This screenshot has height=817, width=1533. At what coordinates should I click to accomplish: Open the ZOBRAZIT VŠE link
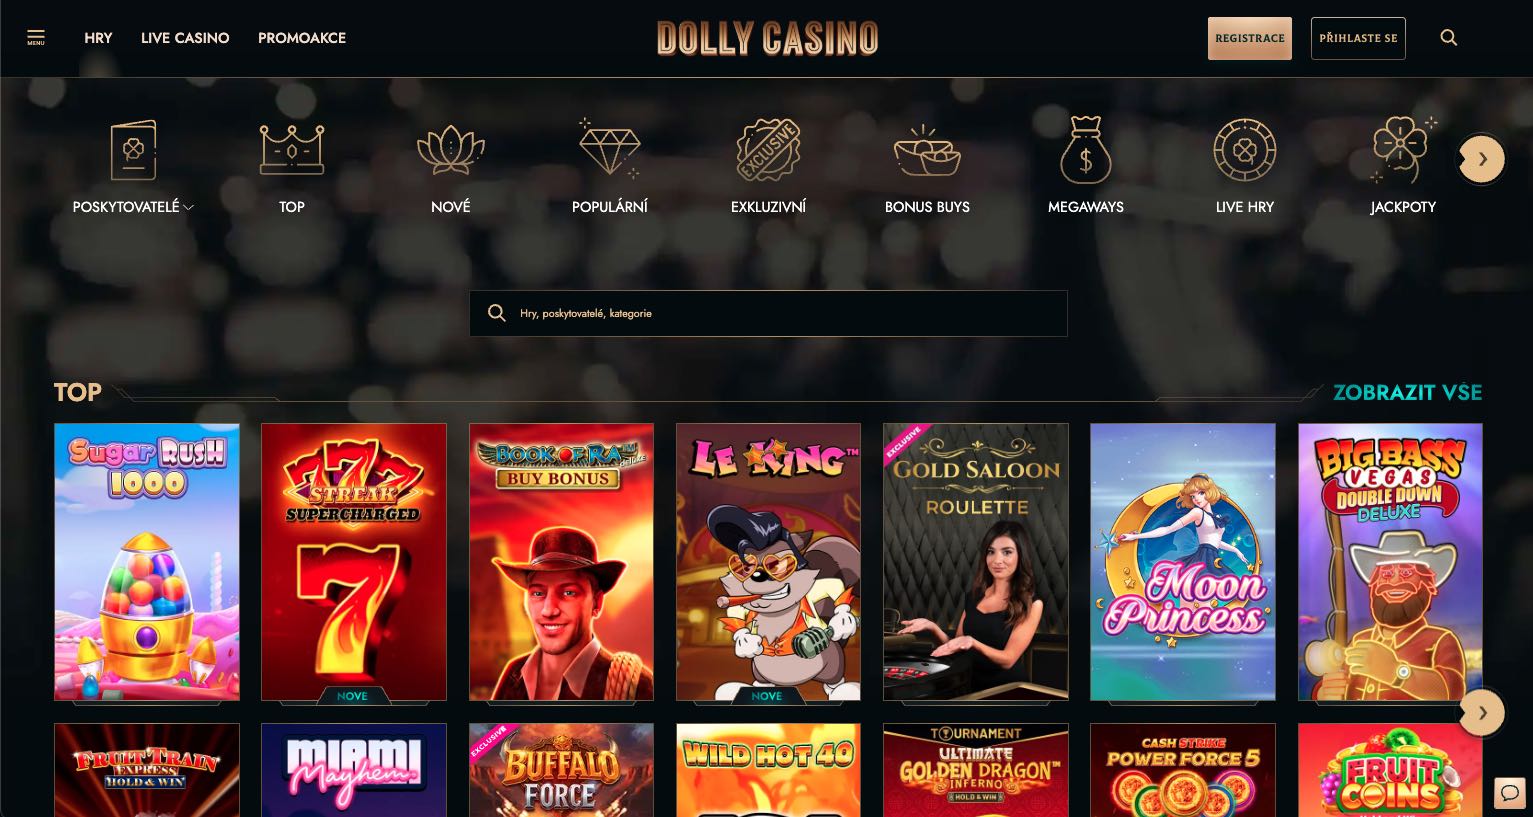tap(1408, 392)
